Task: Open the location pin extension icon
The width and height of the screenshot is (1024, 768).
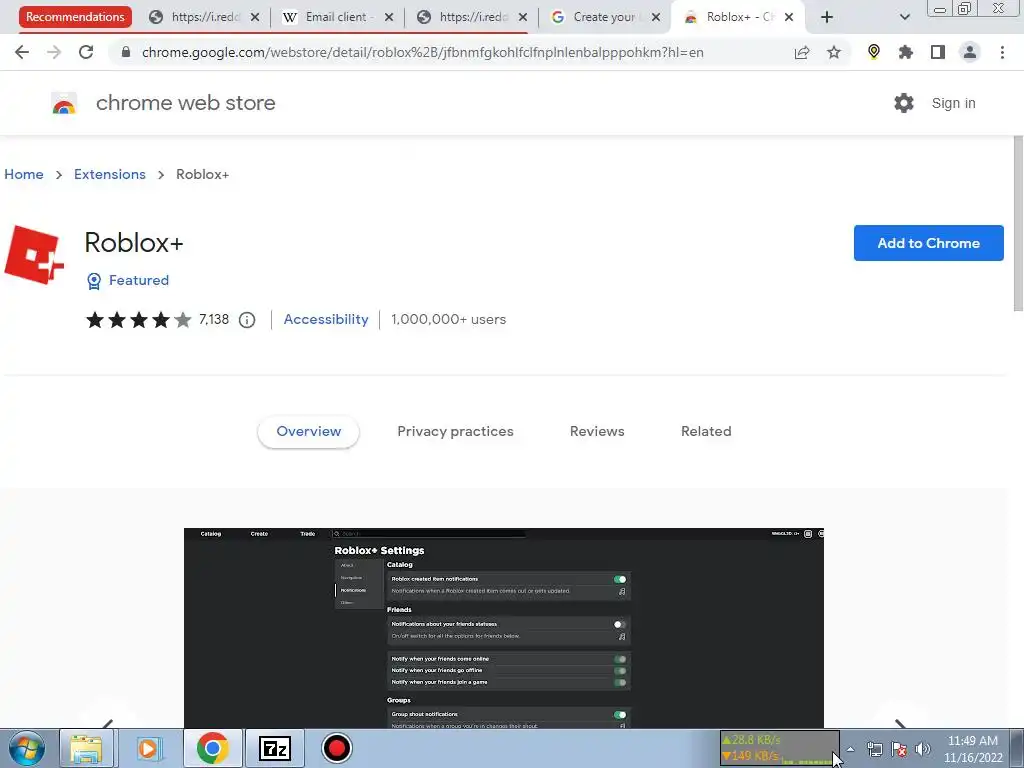Action: 874,52
